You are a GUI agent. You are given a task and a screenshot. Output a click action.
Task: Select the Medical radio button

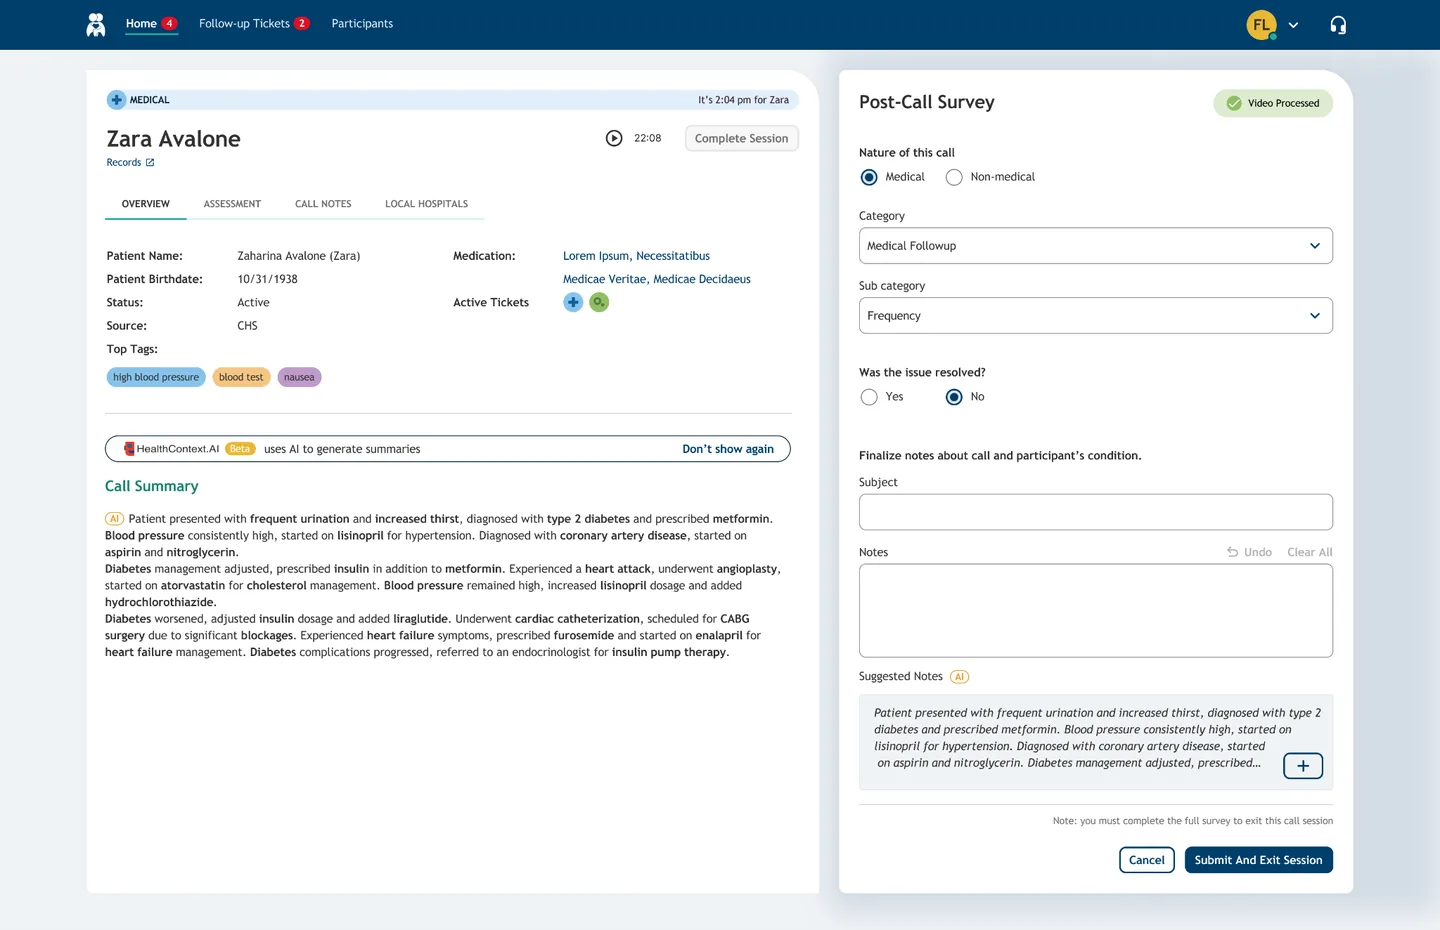pyautogui.click(x=869, y=177)
